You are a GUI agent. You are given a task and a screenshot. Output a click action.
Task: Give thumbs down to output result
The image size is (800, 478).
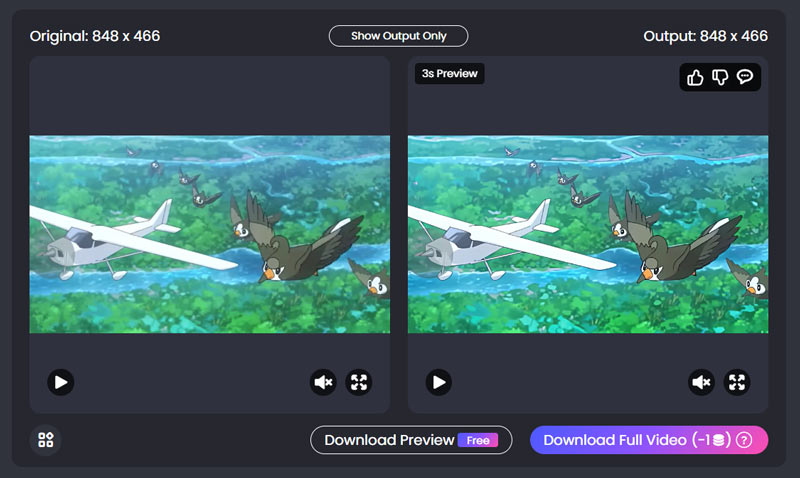click(x=720, y=78)
